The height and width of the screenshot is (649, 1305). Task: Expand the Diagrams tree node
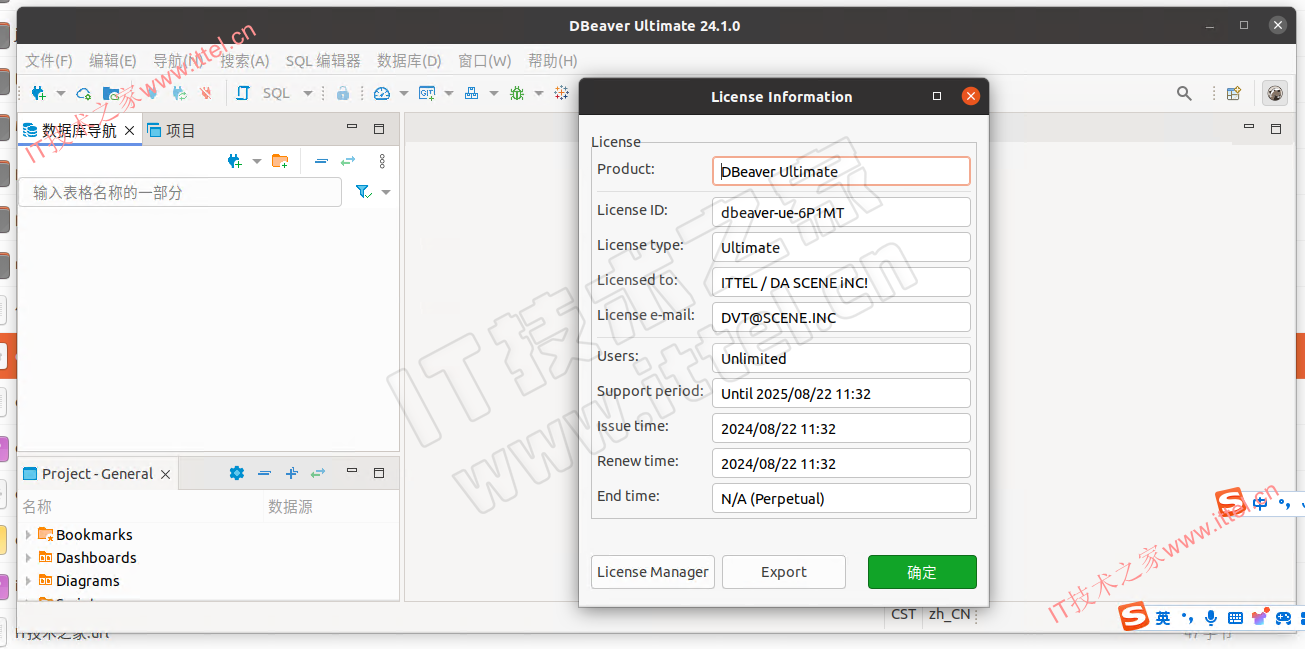28,581
